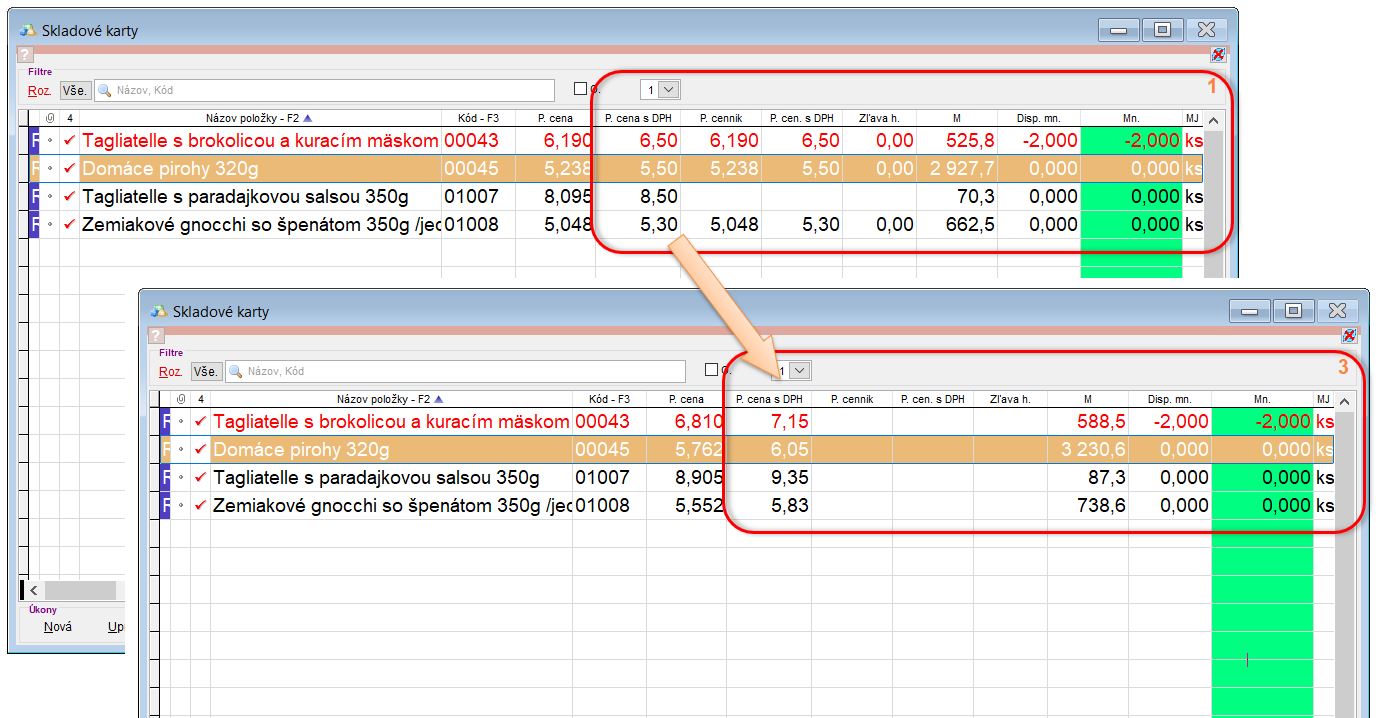Click the red check mark beside code 00043 in the back window
This screenshot has height=718, width=1383.
69,141
